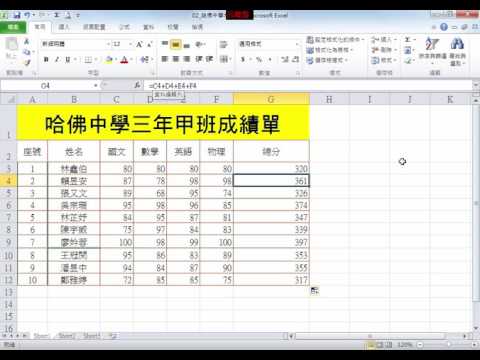Align cell text right
This screenshot has width=480, height=360.
tap(187, 59)
